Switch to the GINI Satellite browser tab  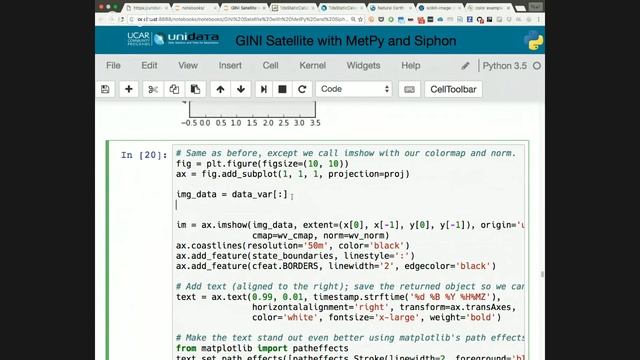(244, 8)
